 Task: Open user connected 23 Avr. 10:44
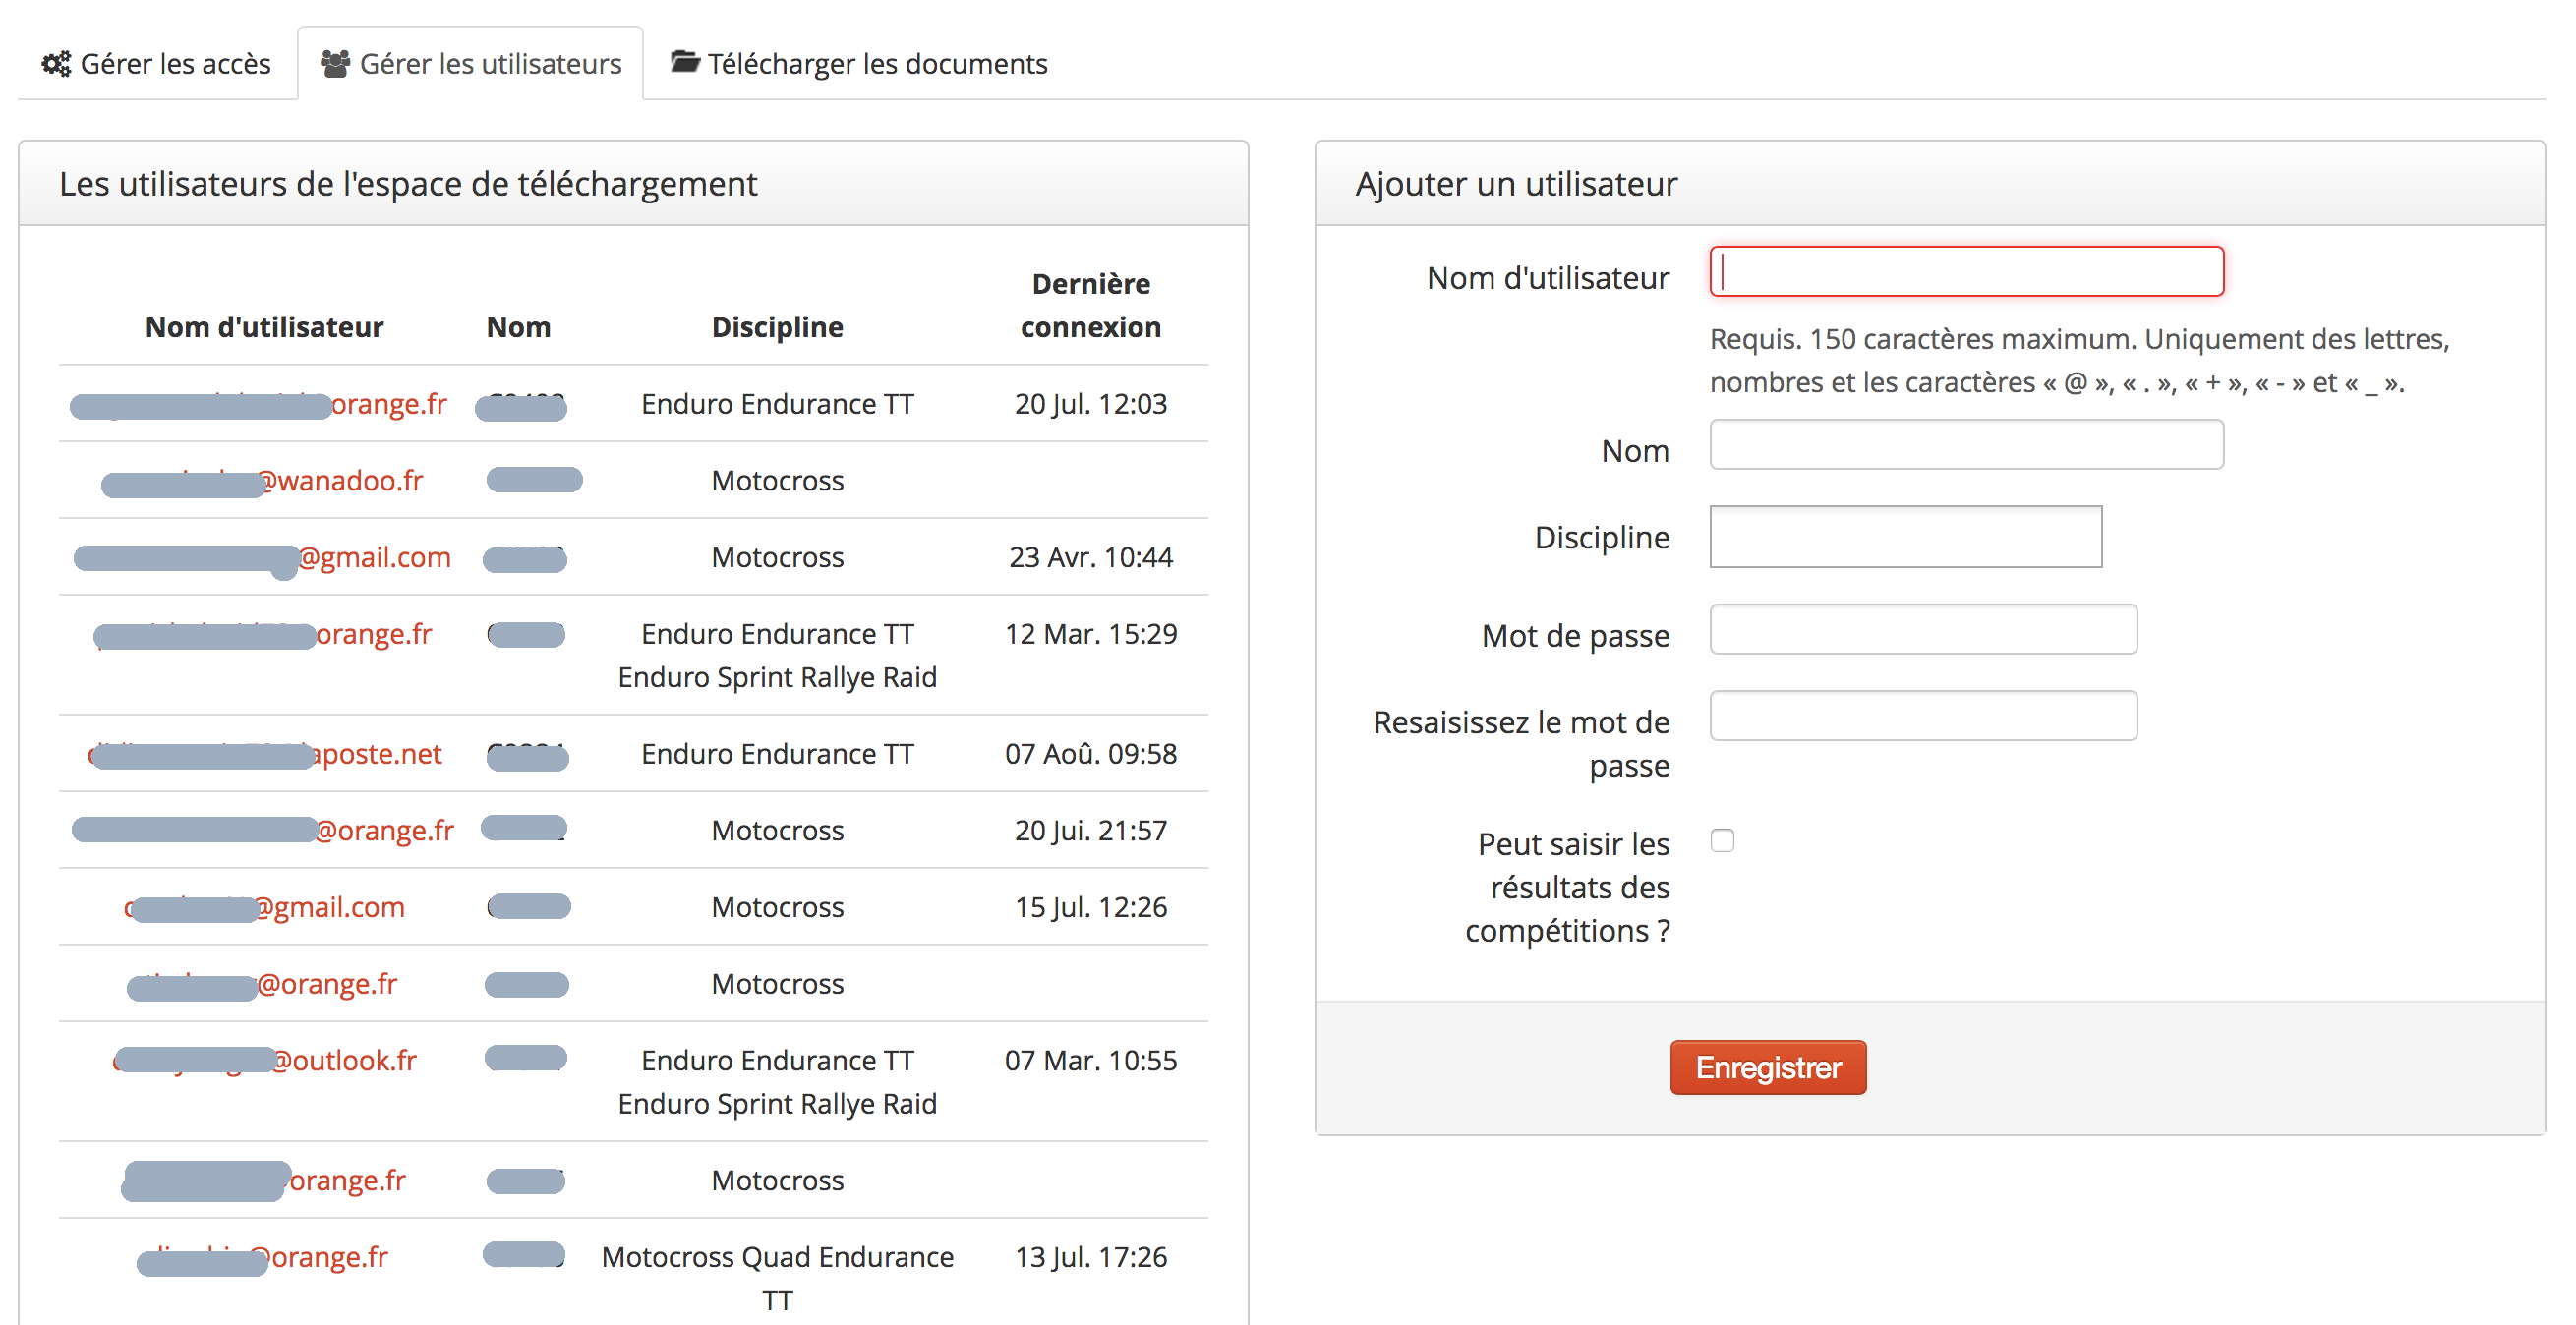click(262, 558)
